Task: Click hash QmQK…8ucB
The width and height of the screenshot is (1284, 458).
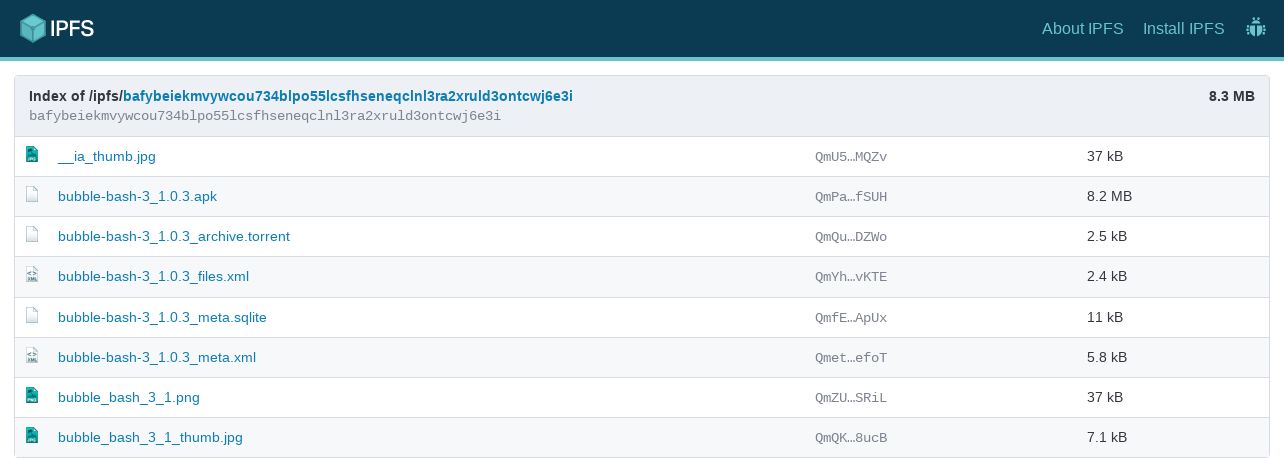Action: tap(851, 437)
